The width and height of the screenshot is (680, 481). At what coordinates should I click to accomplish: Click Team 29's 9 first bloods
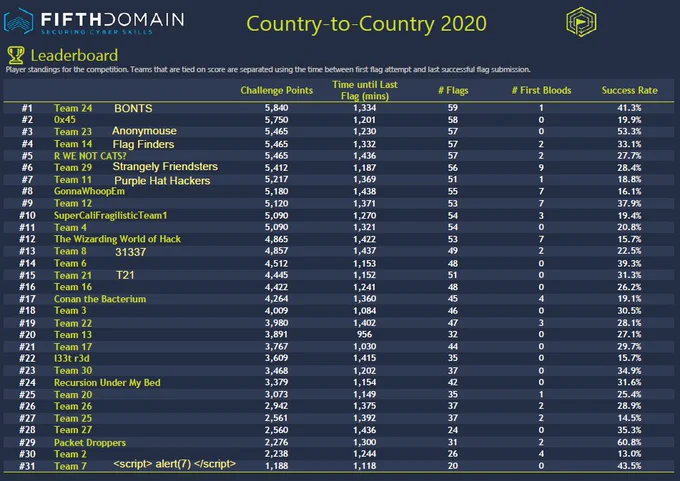coord(541,167)
